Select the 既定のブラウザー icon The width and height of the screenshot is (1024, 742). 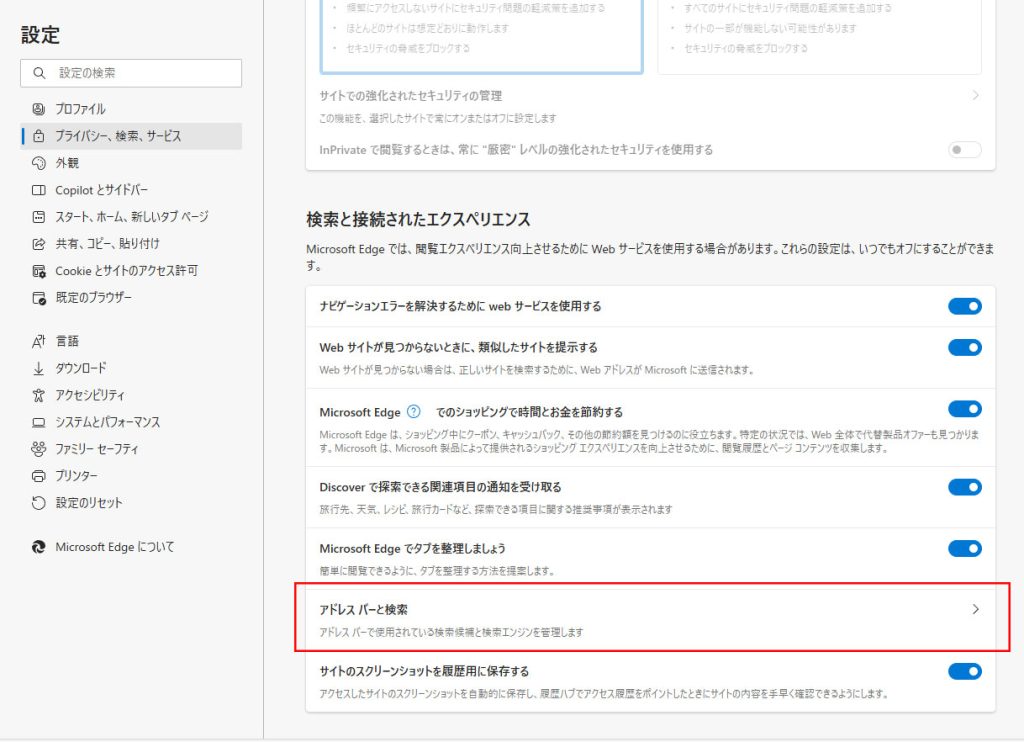tap(39, 298)
